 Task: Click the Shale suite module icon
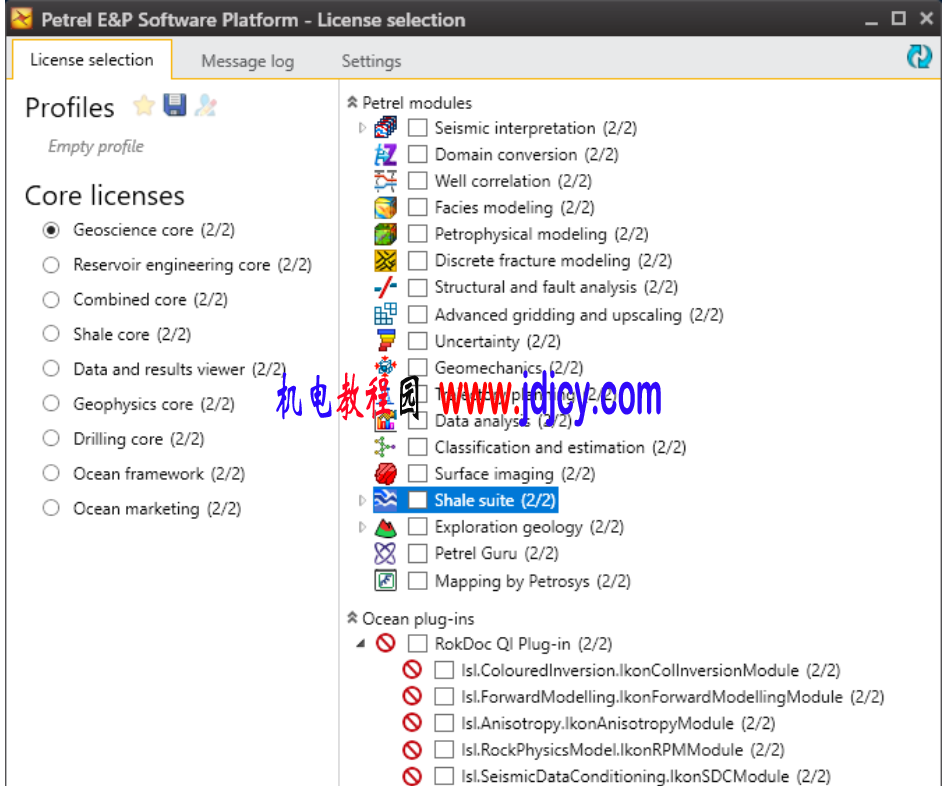coord(385,501)
